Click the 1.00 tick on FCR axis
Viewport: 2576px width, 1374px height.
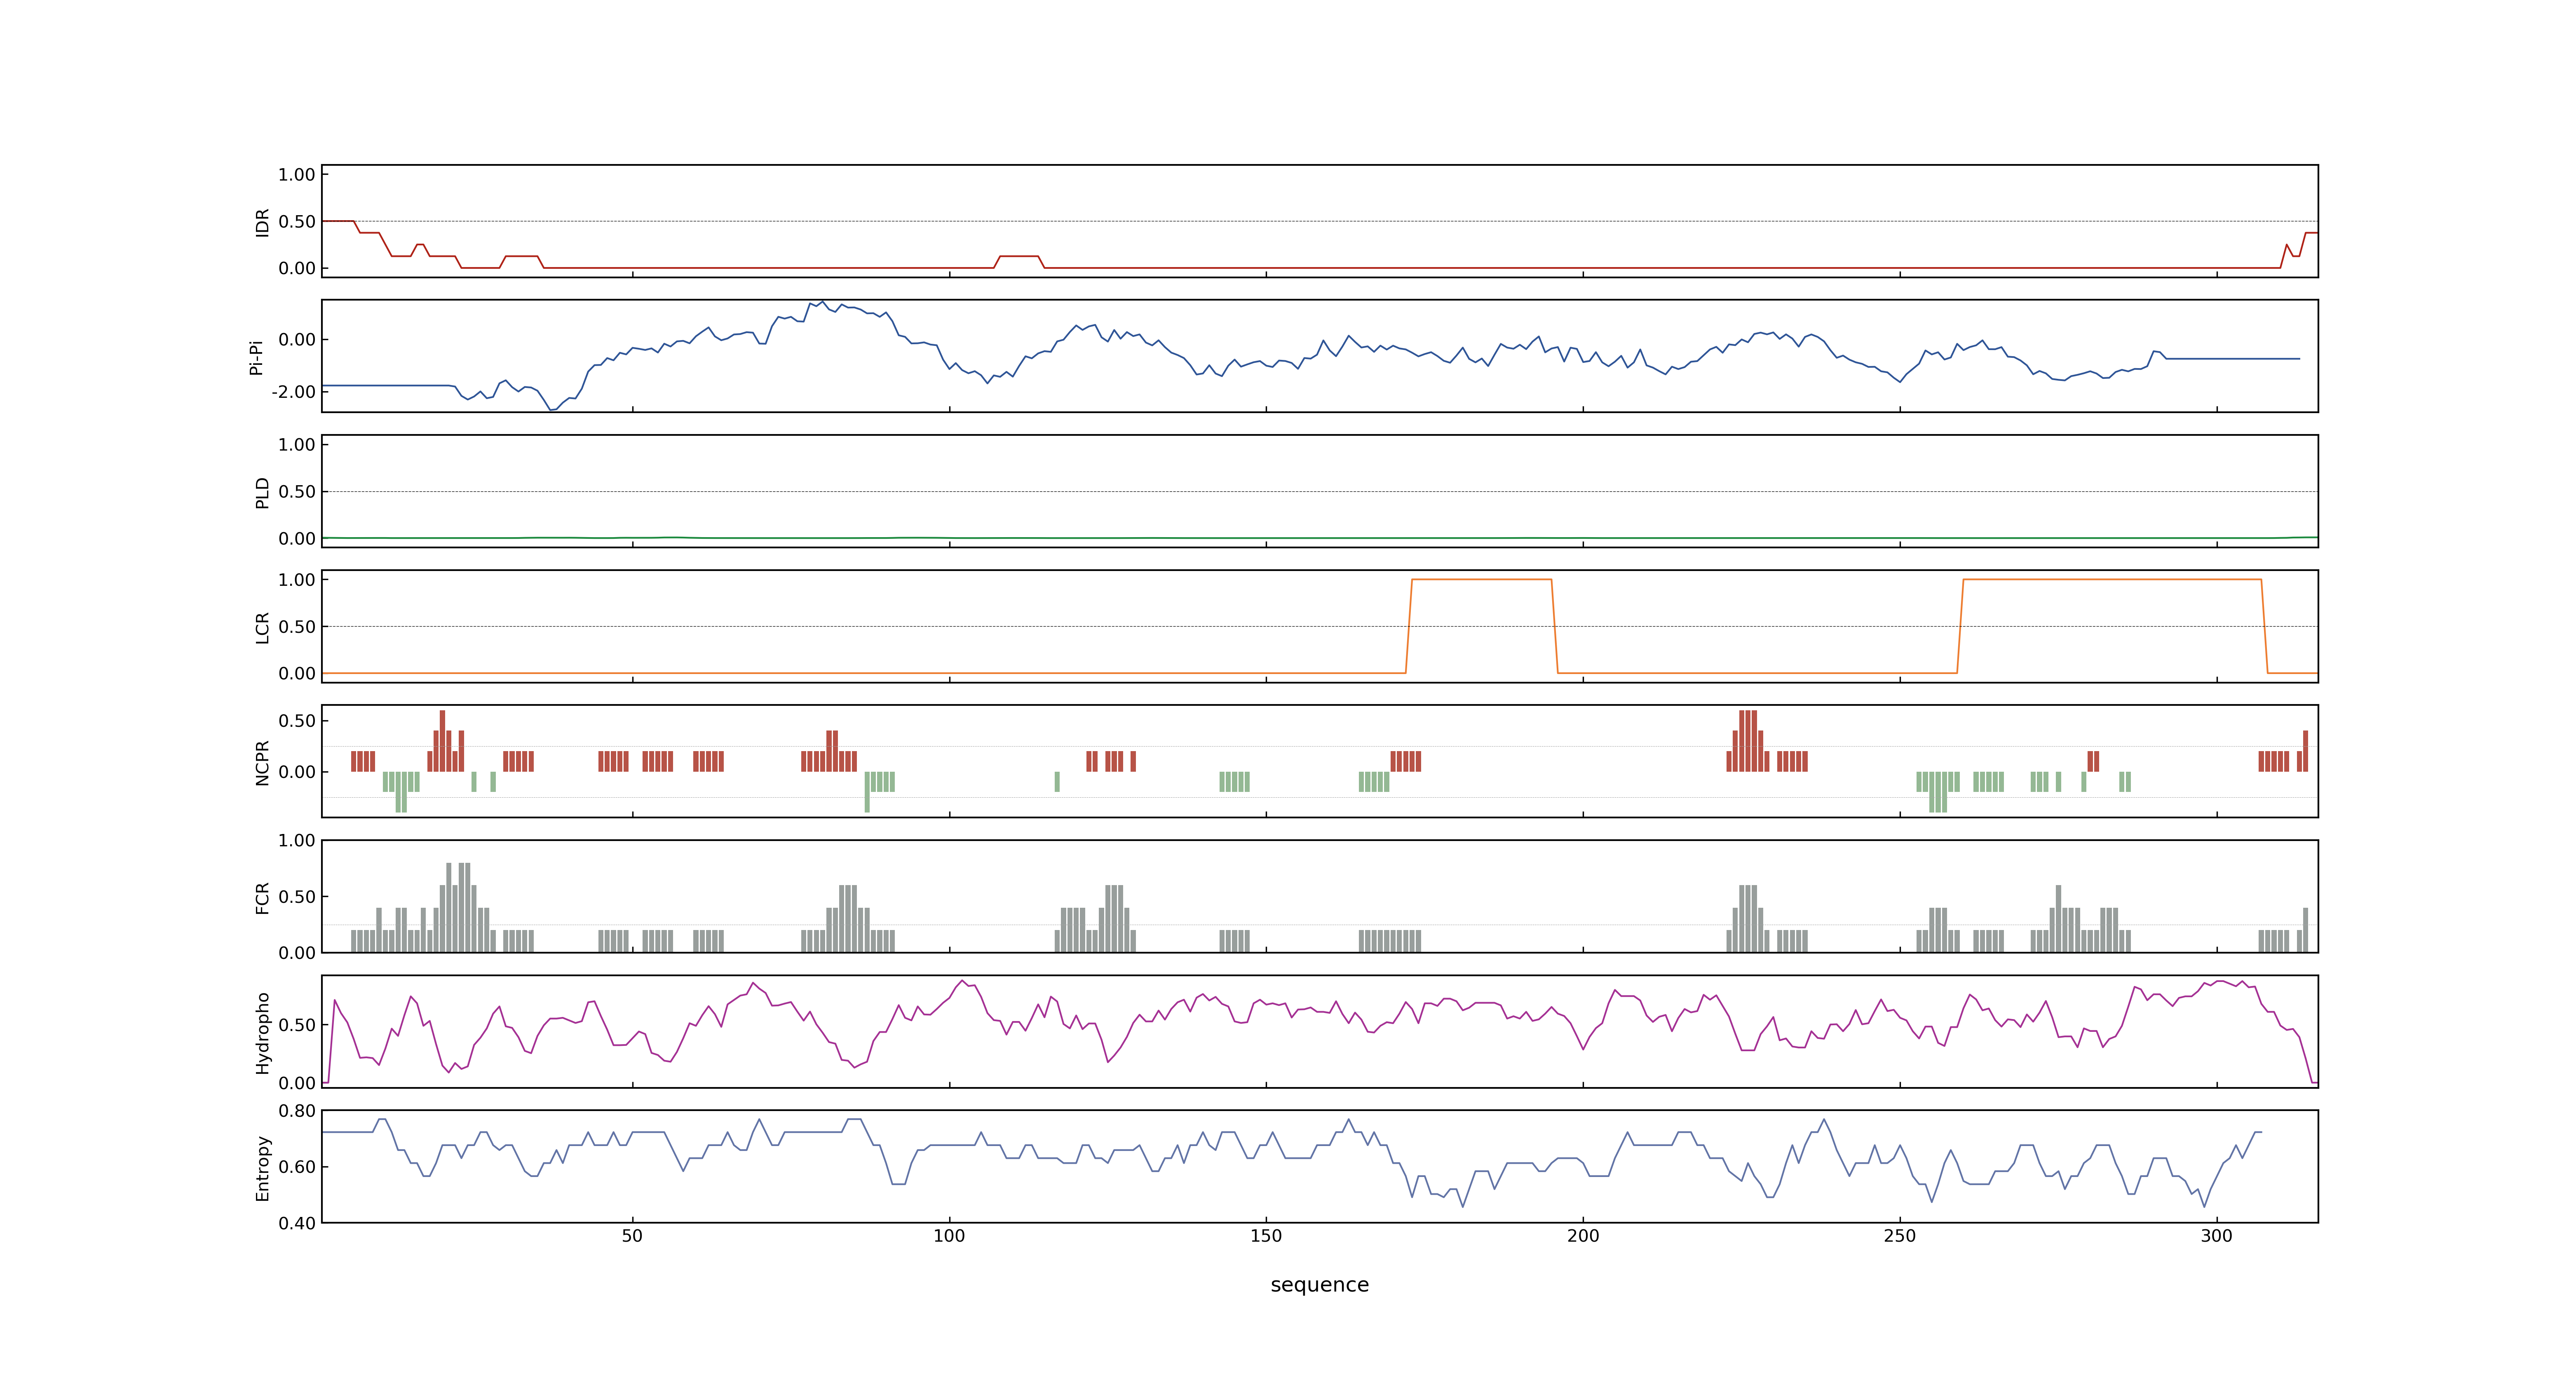297,841
